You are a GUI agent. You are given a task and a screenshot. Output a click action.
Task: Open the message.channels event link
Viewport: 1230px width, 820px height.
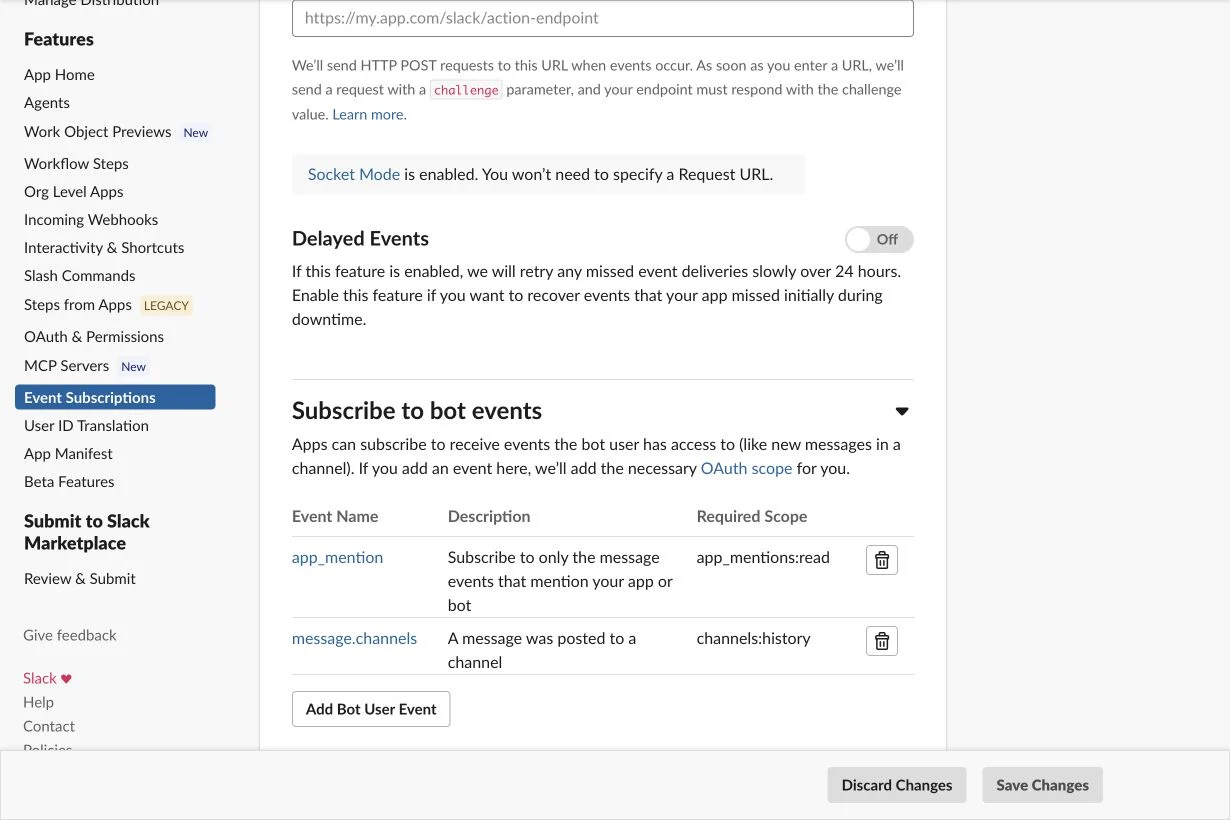point(354,638)
